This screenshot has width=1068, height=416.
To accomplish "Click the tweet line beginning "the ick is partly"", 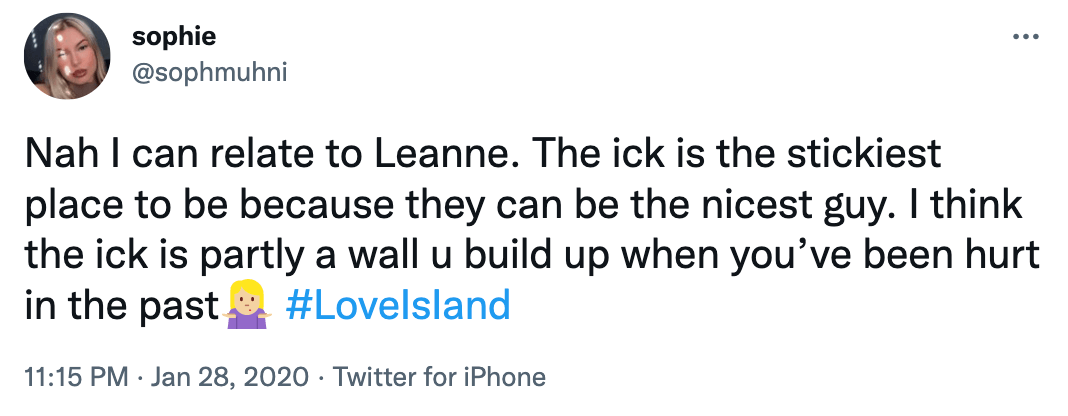I will pos(520,255).
